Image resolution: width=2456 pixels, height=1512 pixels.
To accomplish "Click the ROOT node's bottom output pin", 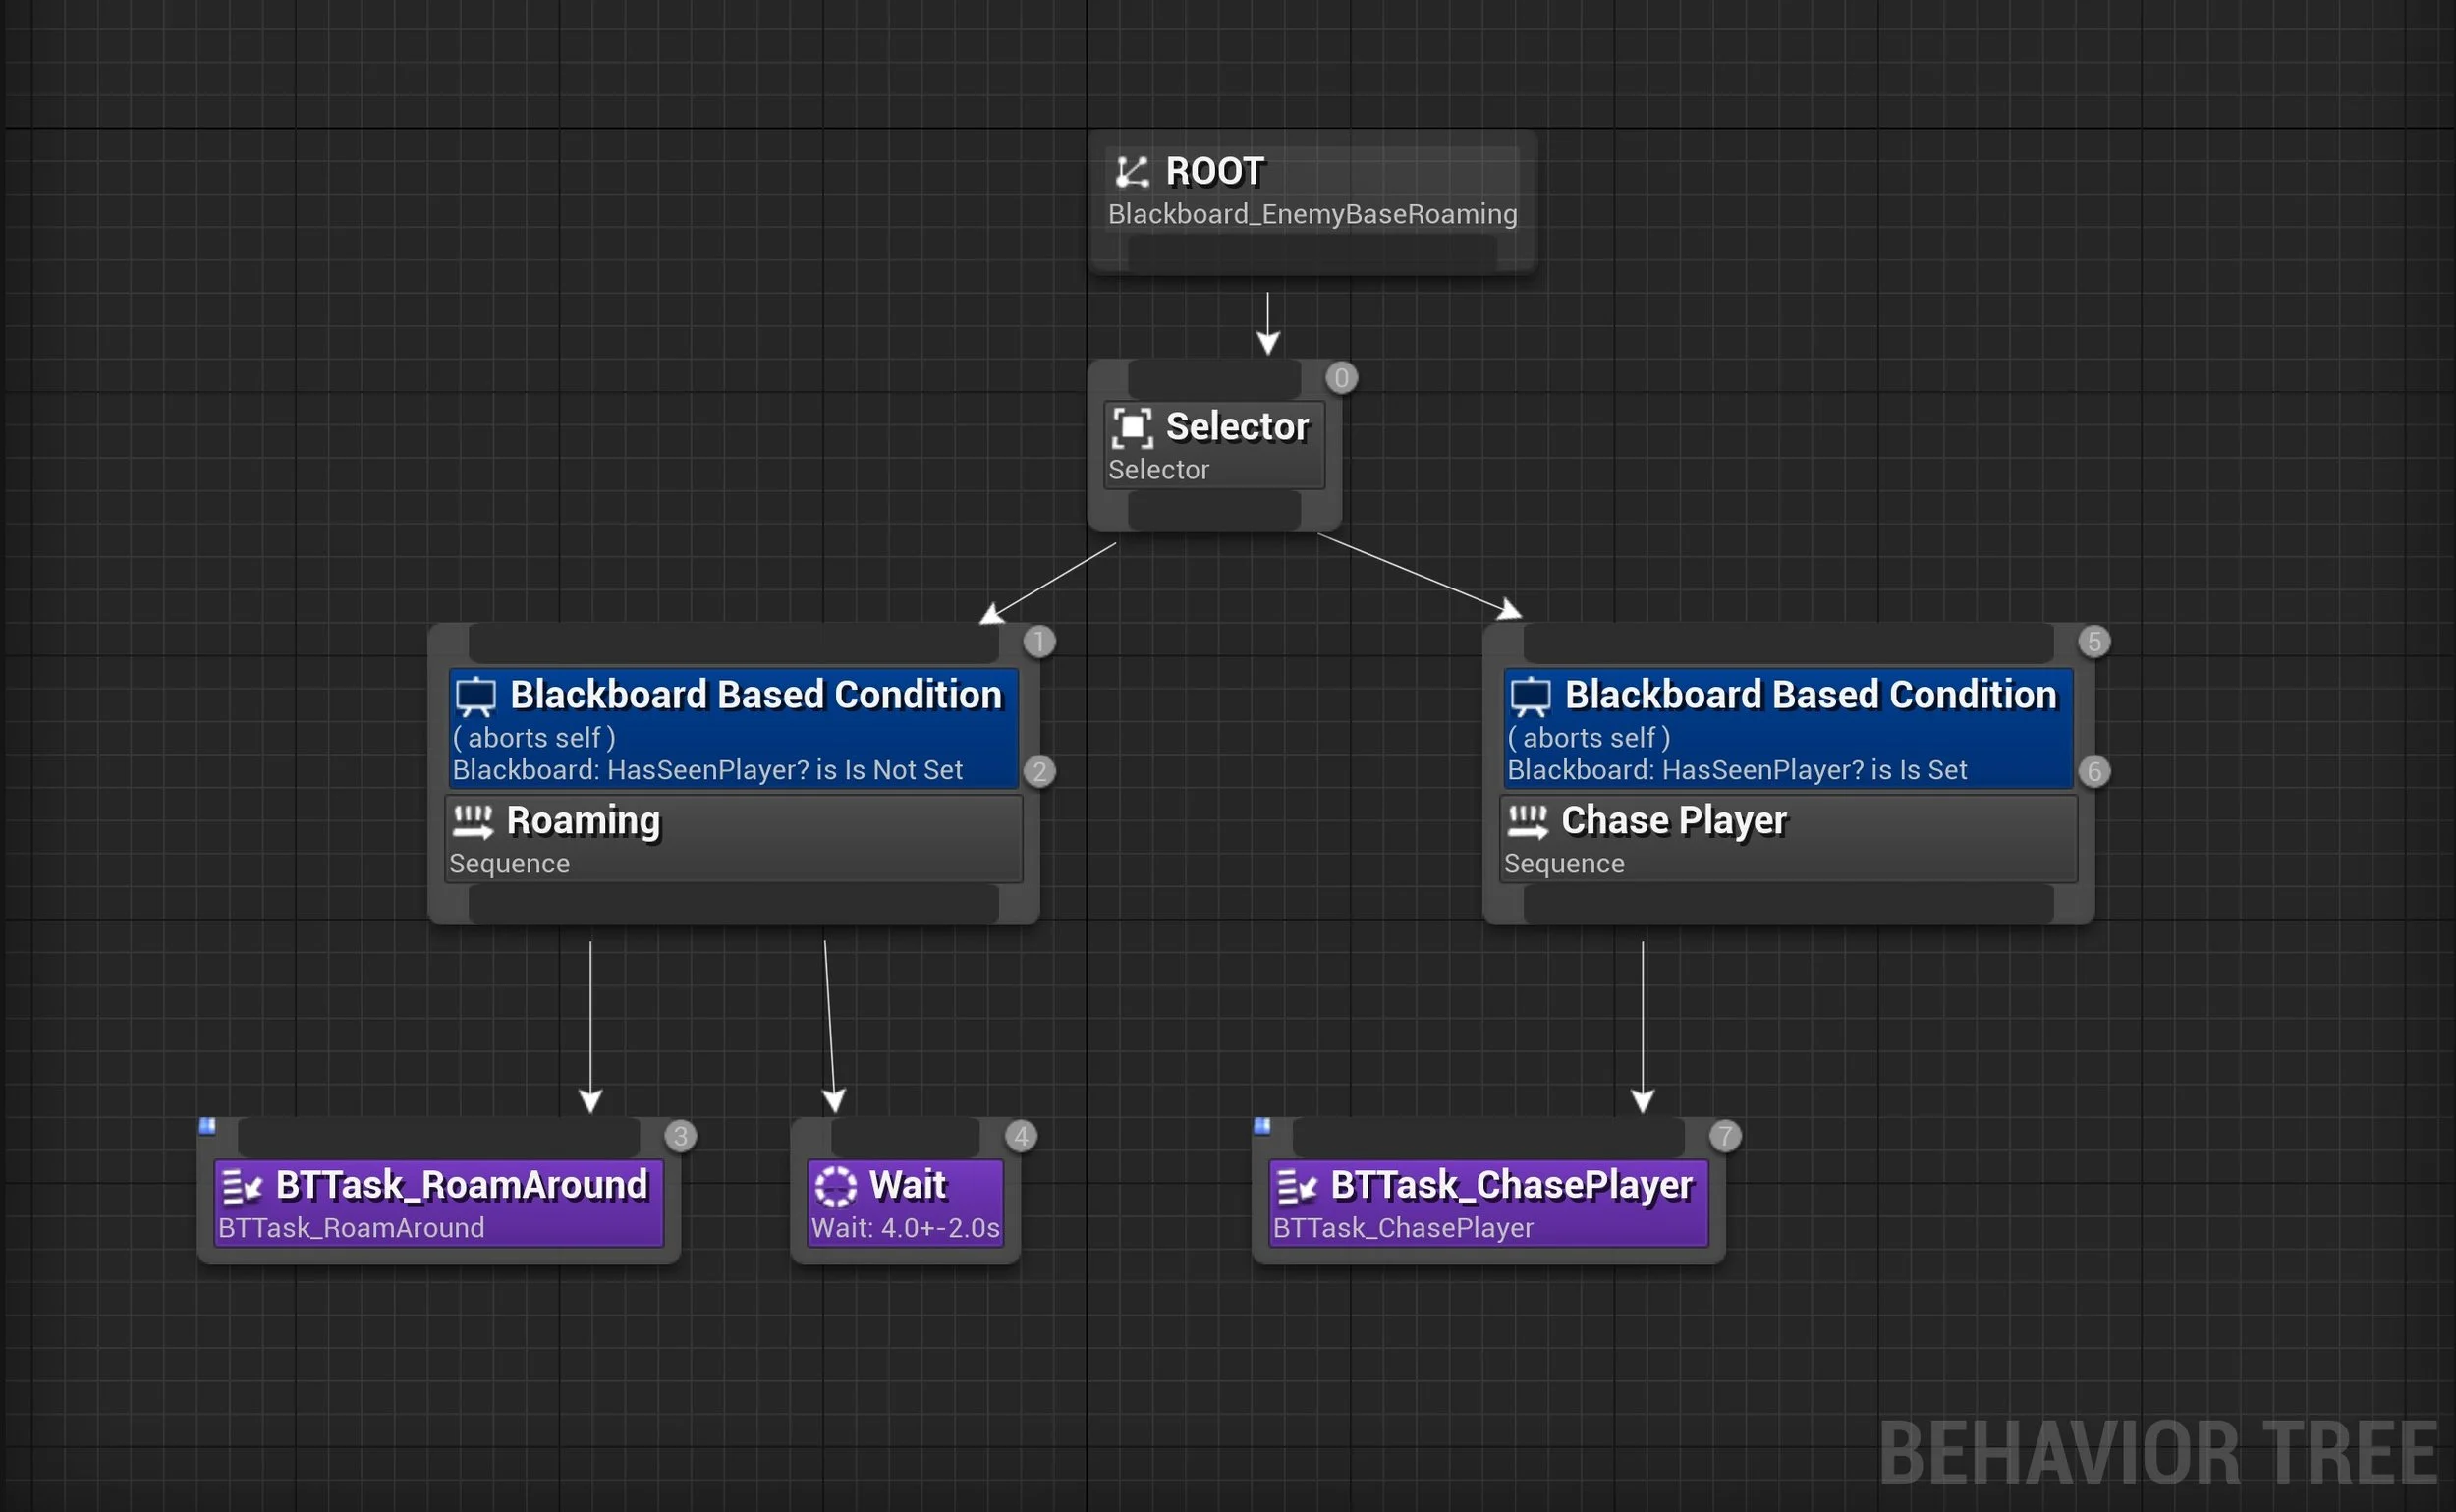I will (1312, 254).
